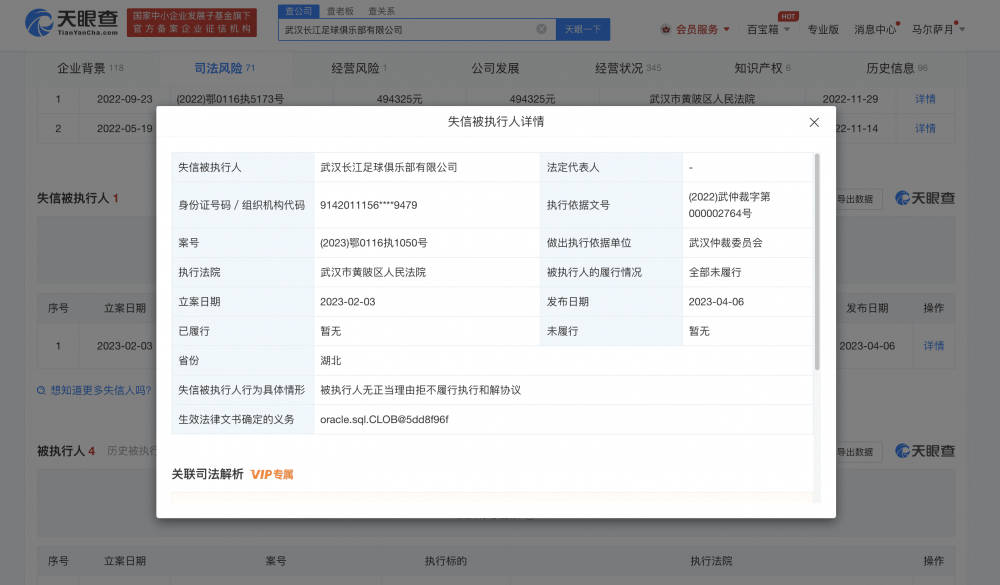Click the VIP专属 badge in dialog

coord(272,474)
